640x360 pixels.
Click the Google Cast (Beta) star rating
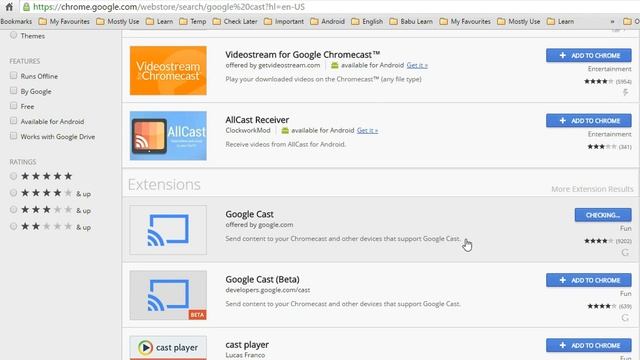(602, 306)
